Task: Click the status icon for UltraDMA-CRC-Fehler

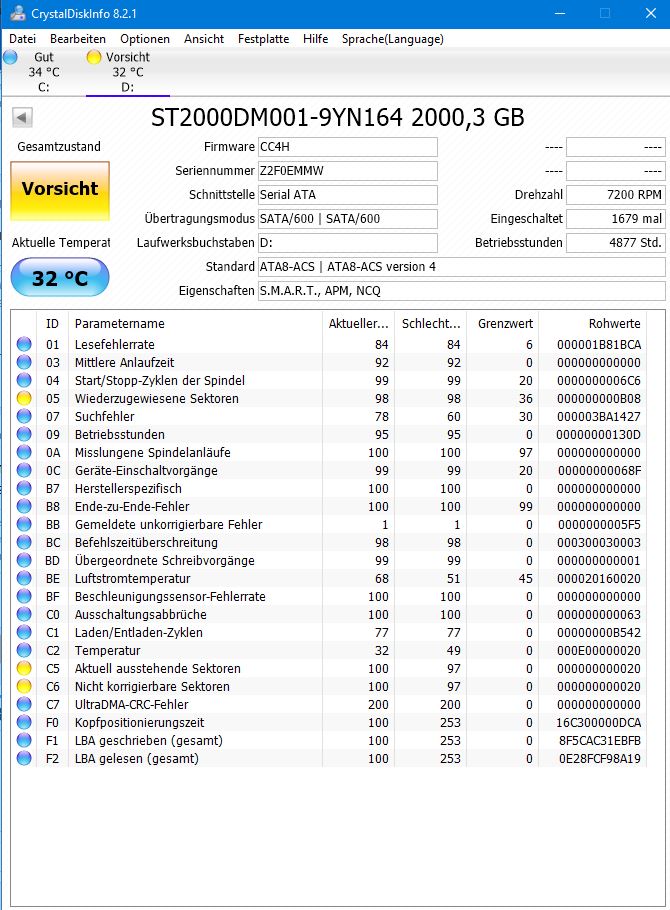Action: 24,704
